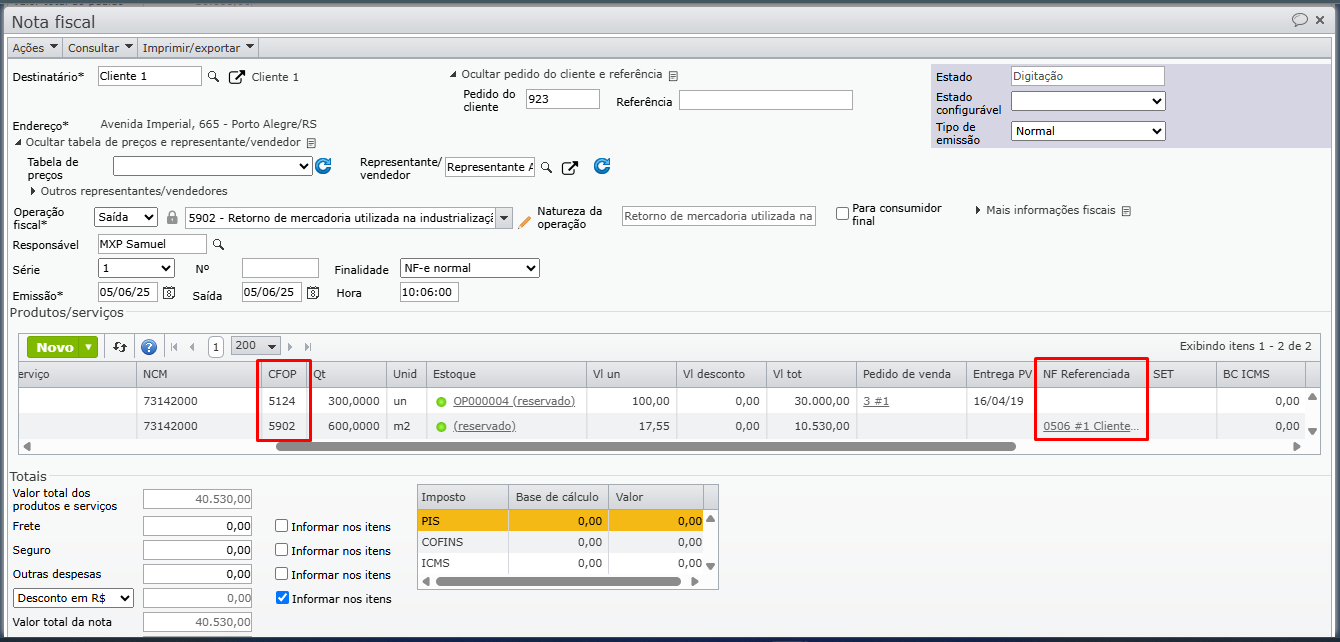Click the blue help icon in grid toolbar

149,347
